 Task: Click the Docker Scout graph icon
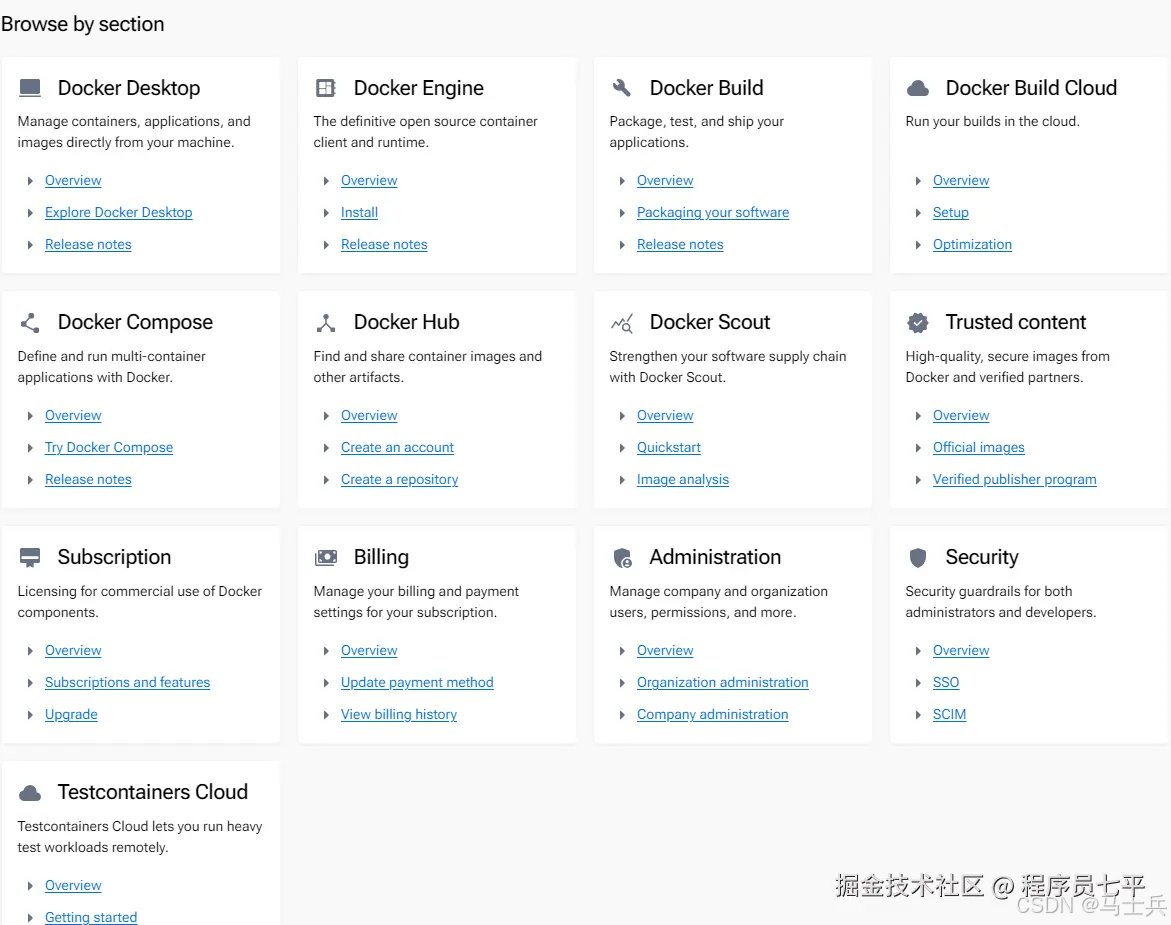pyautogui.click(x=621, y=321)
